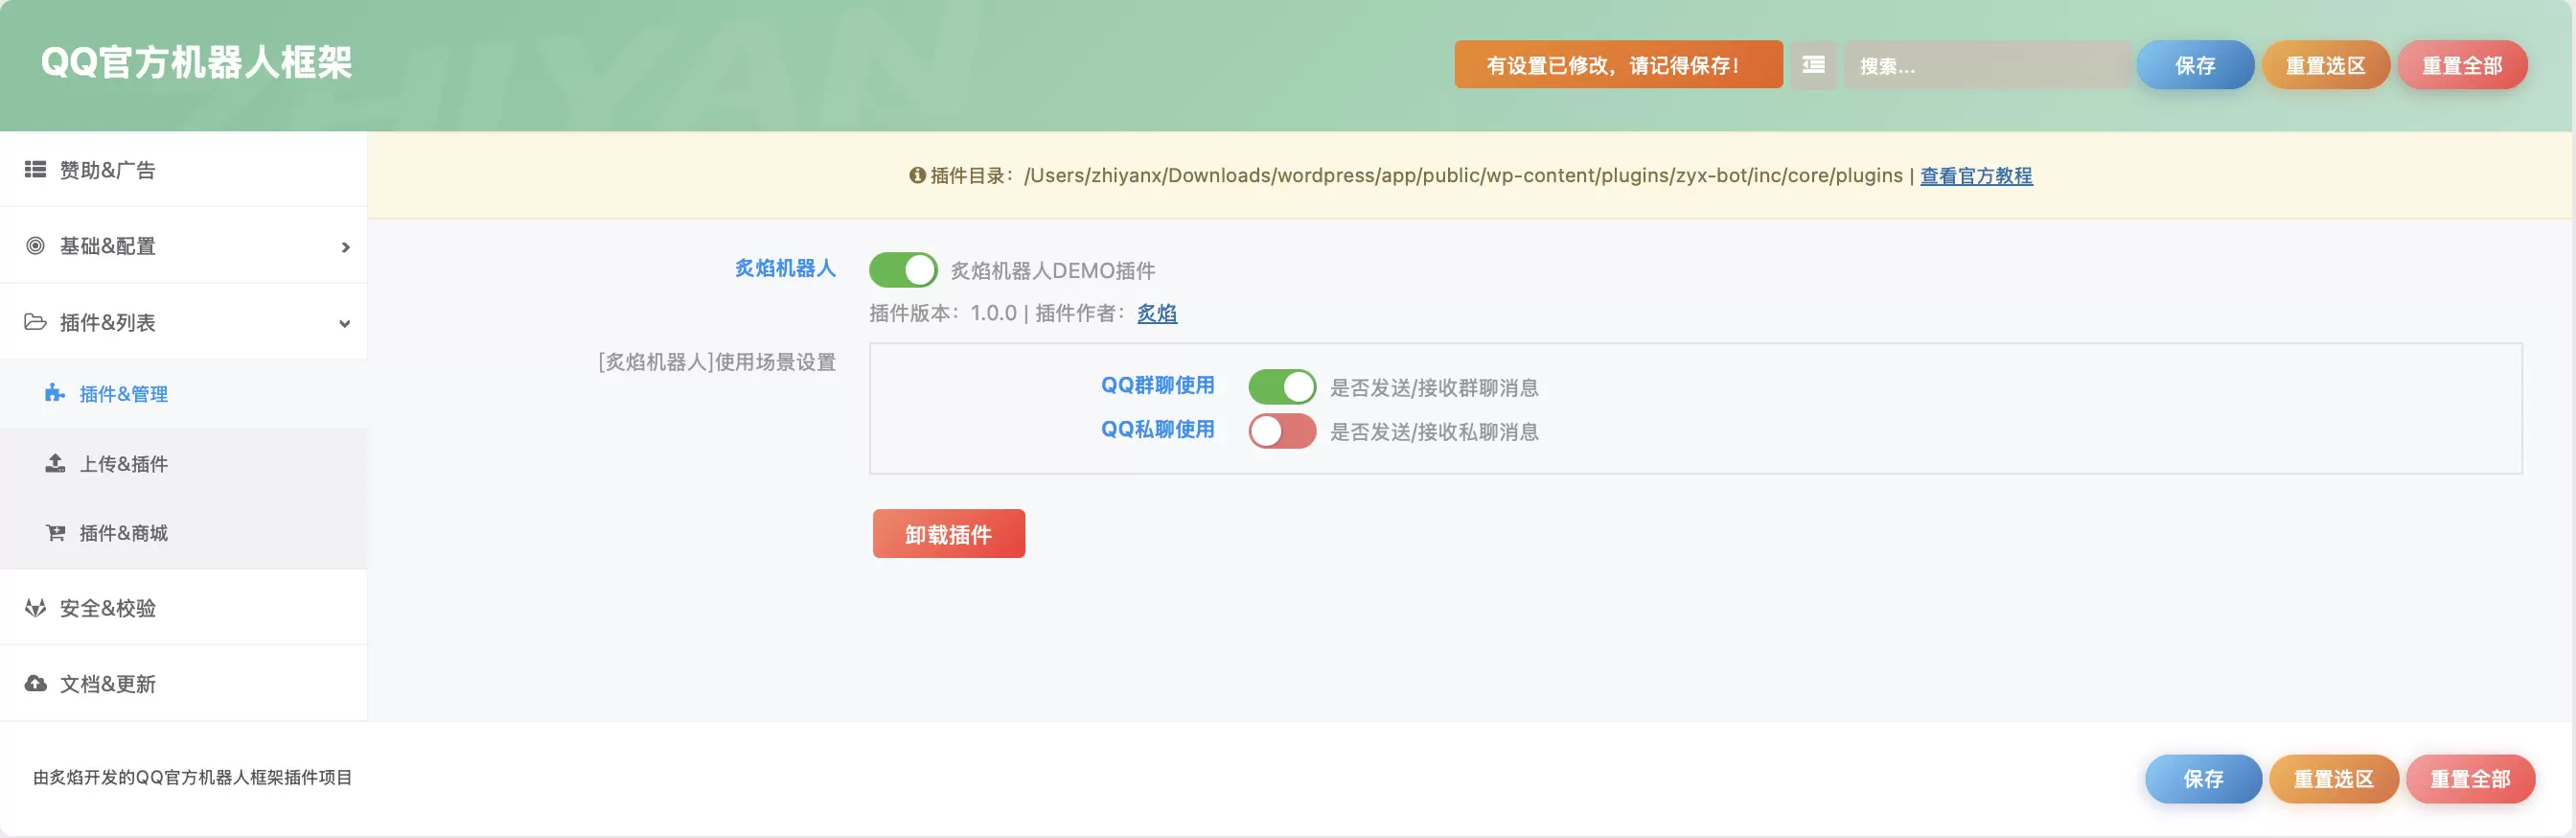Viewport: 2576px width, 838px height.
Task: Open the 上传&插件 submenu
Action: click(184, 463)
